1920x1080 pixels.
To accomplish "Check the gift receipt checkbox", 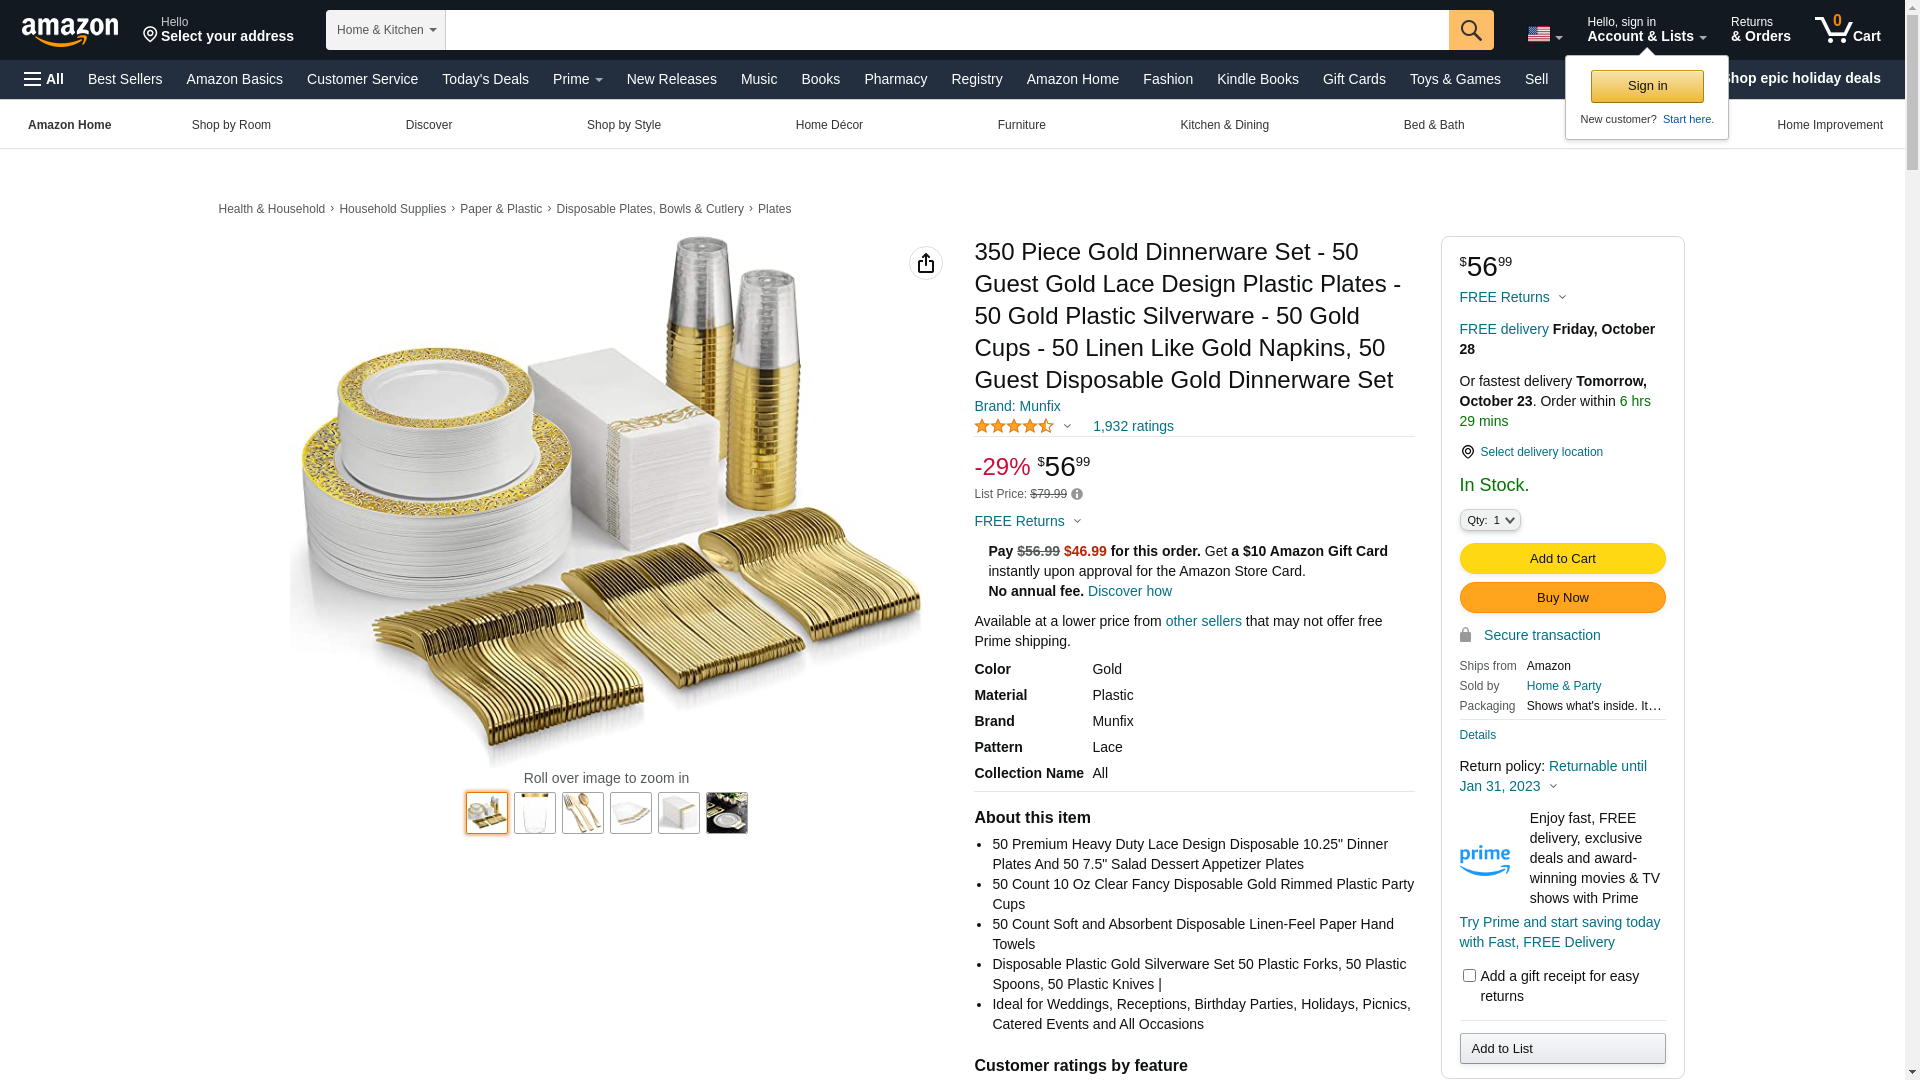I will point(1469,975).
